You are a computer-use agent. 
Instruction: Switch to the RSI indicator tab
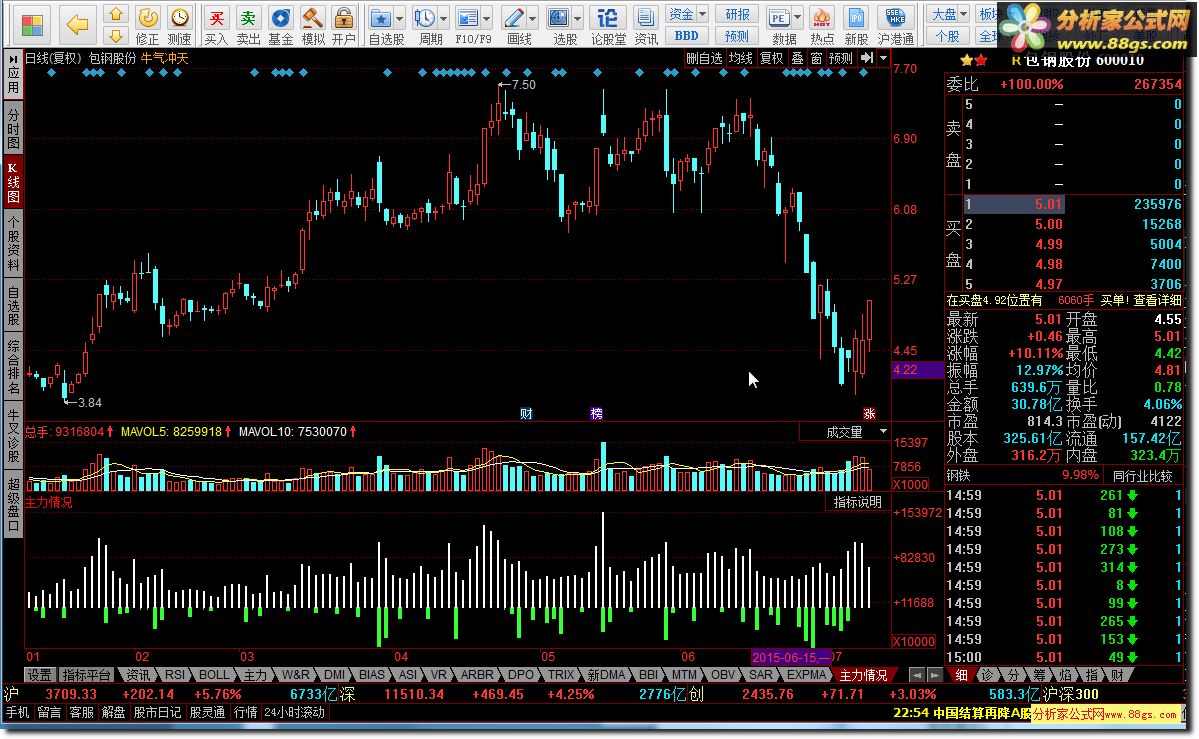175,675
